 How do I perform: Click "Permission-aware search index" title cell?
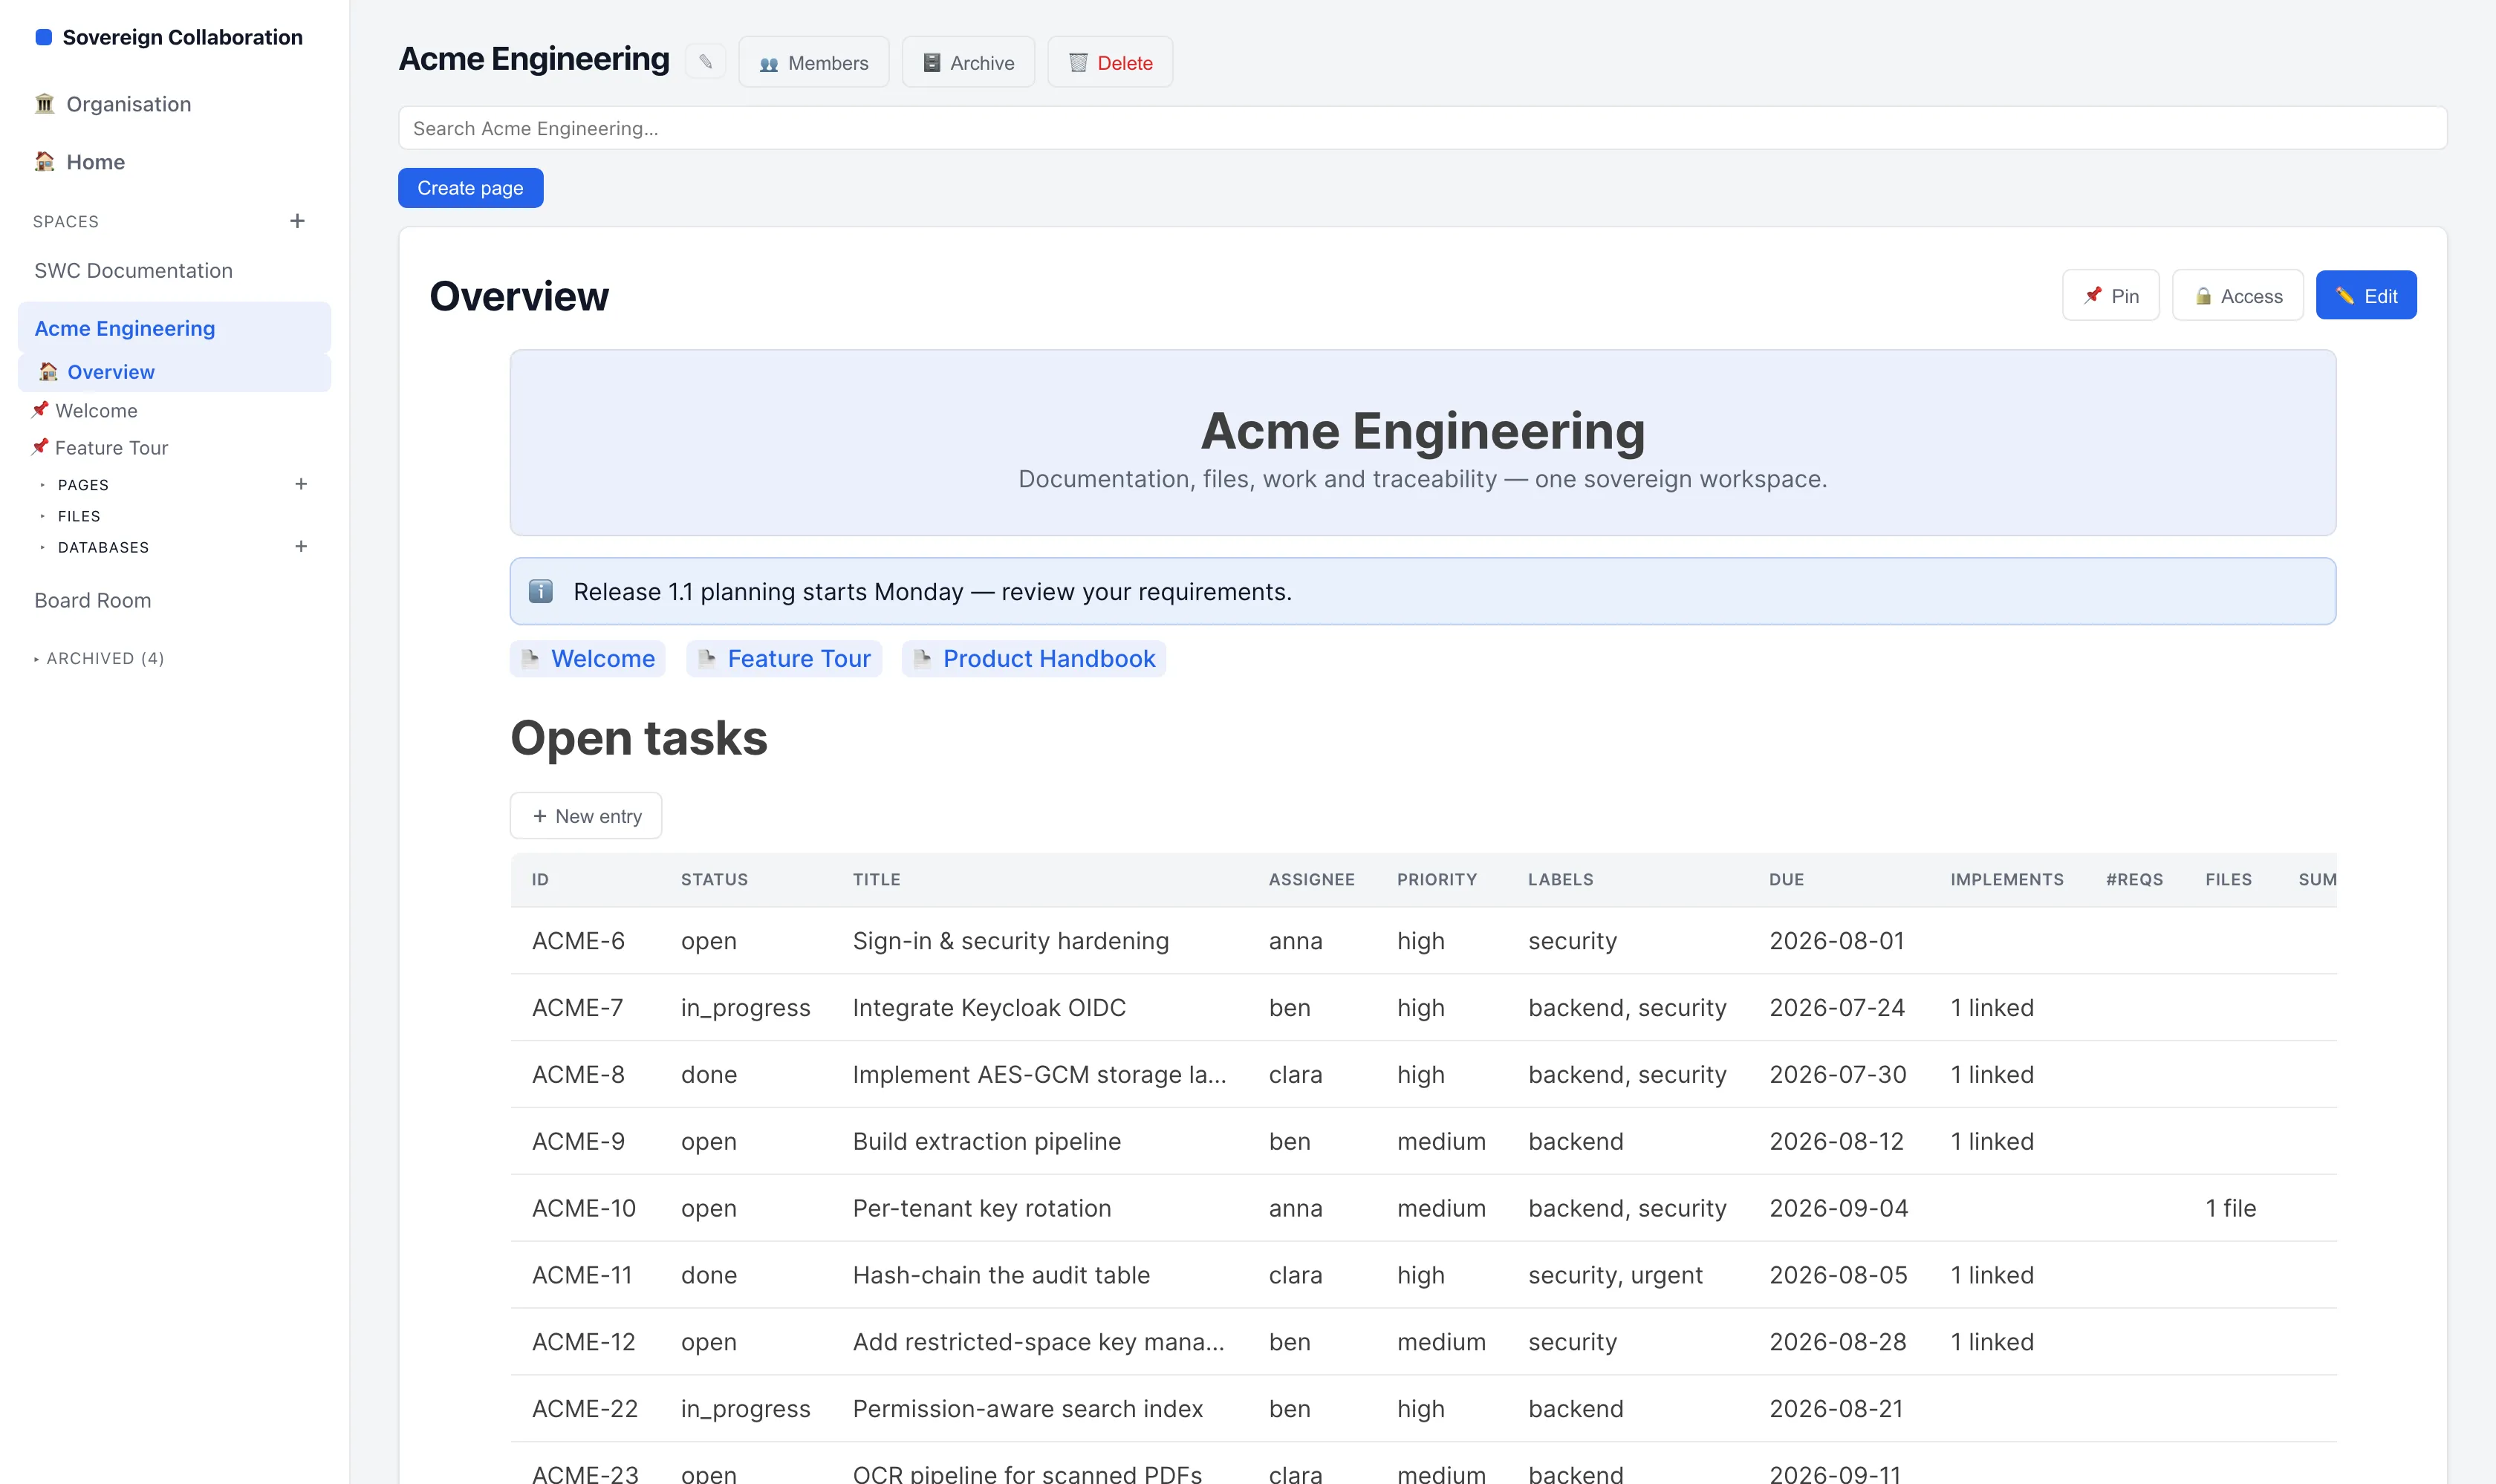pyautogui.click(x=1028, y=1409)
